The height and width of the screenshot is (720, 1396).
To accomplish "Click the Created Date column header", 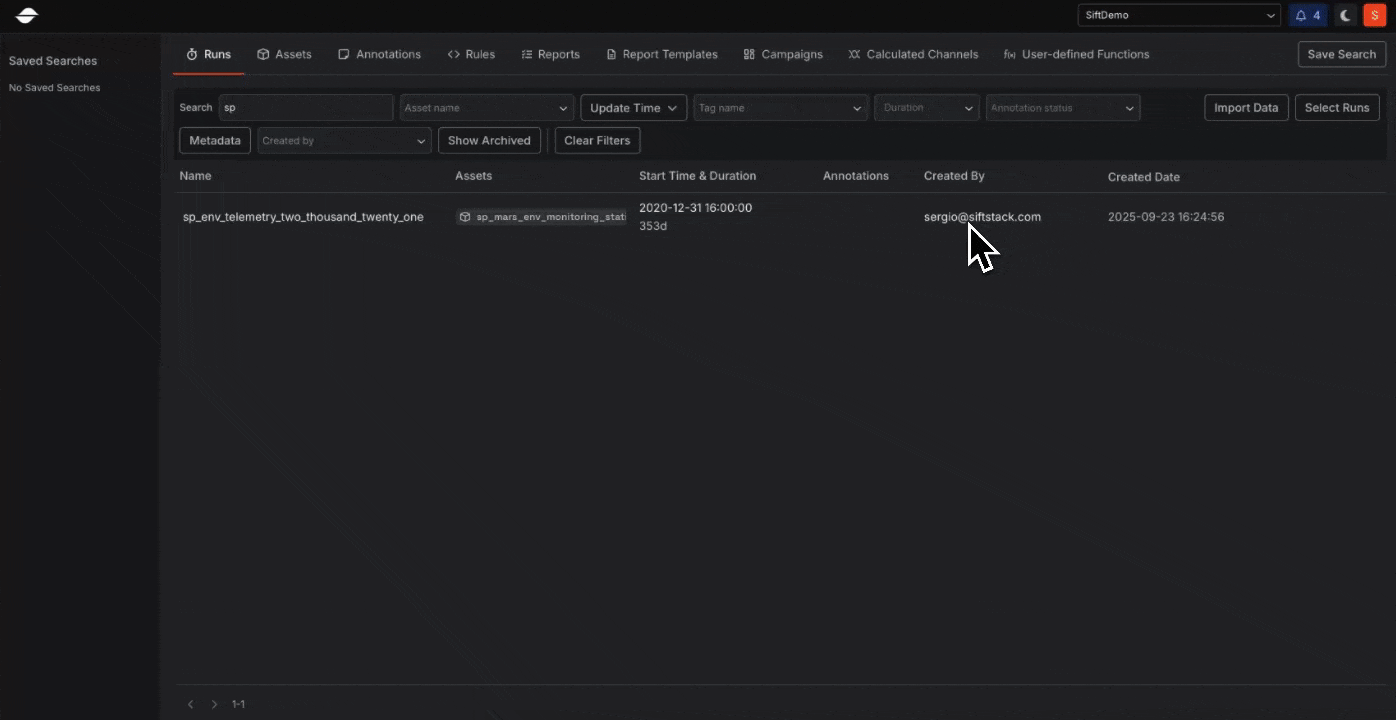I will 1144,177.
